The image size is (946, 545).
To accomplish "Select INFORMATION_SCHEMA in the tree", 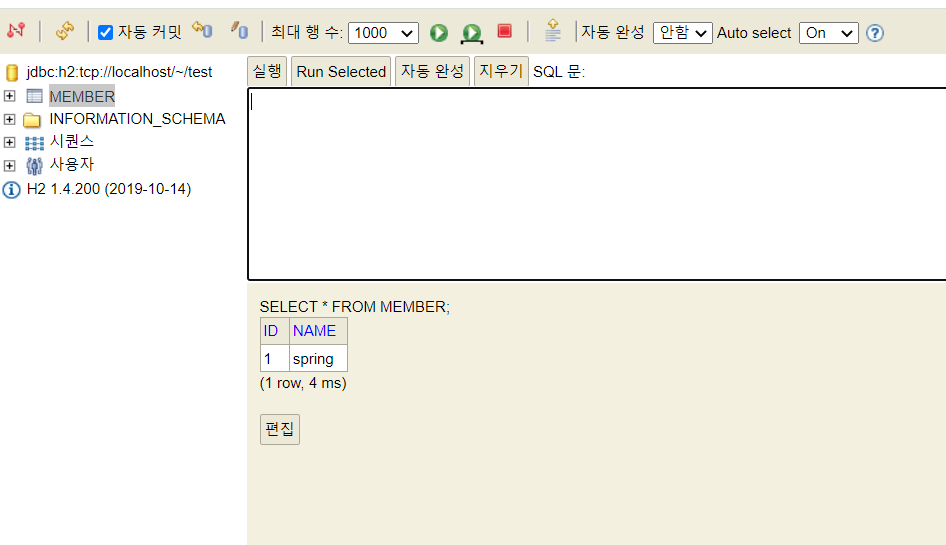I will (x=138, y=119).
